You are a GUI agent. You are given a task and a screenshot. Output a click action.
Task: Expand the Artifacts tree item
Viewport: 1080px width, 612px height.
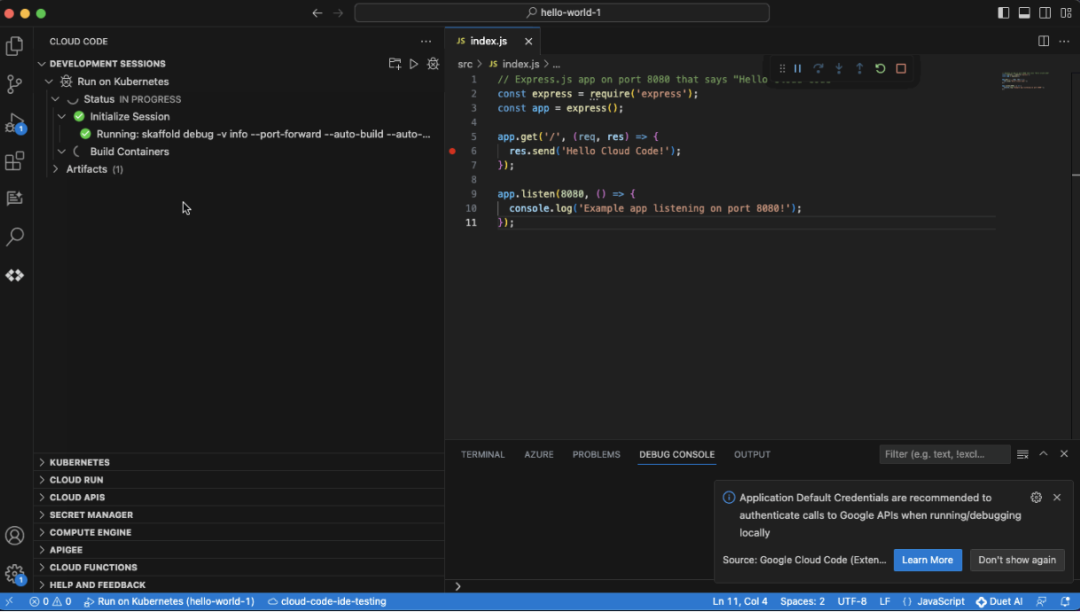click(56, 169)
